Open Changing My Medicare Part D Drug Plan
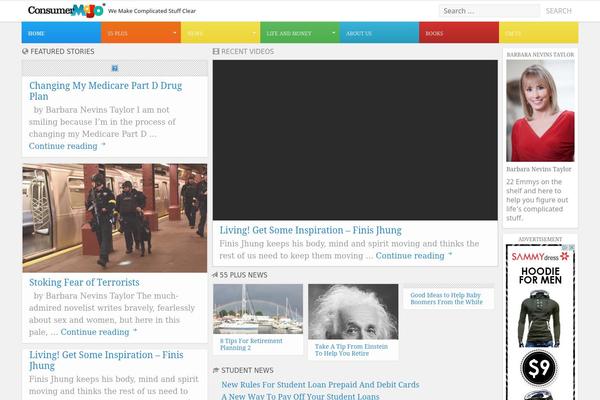Viewport: 600px width, 400px height. pyautogui.click(x=106, y=91)
